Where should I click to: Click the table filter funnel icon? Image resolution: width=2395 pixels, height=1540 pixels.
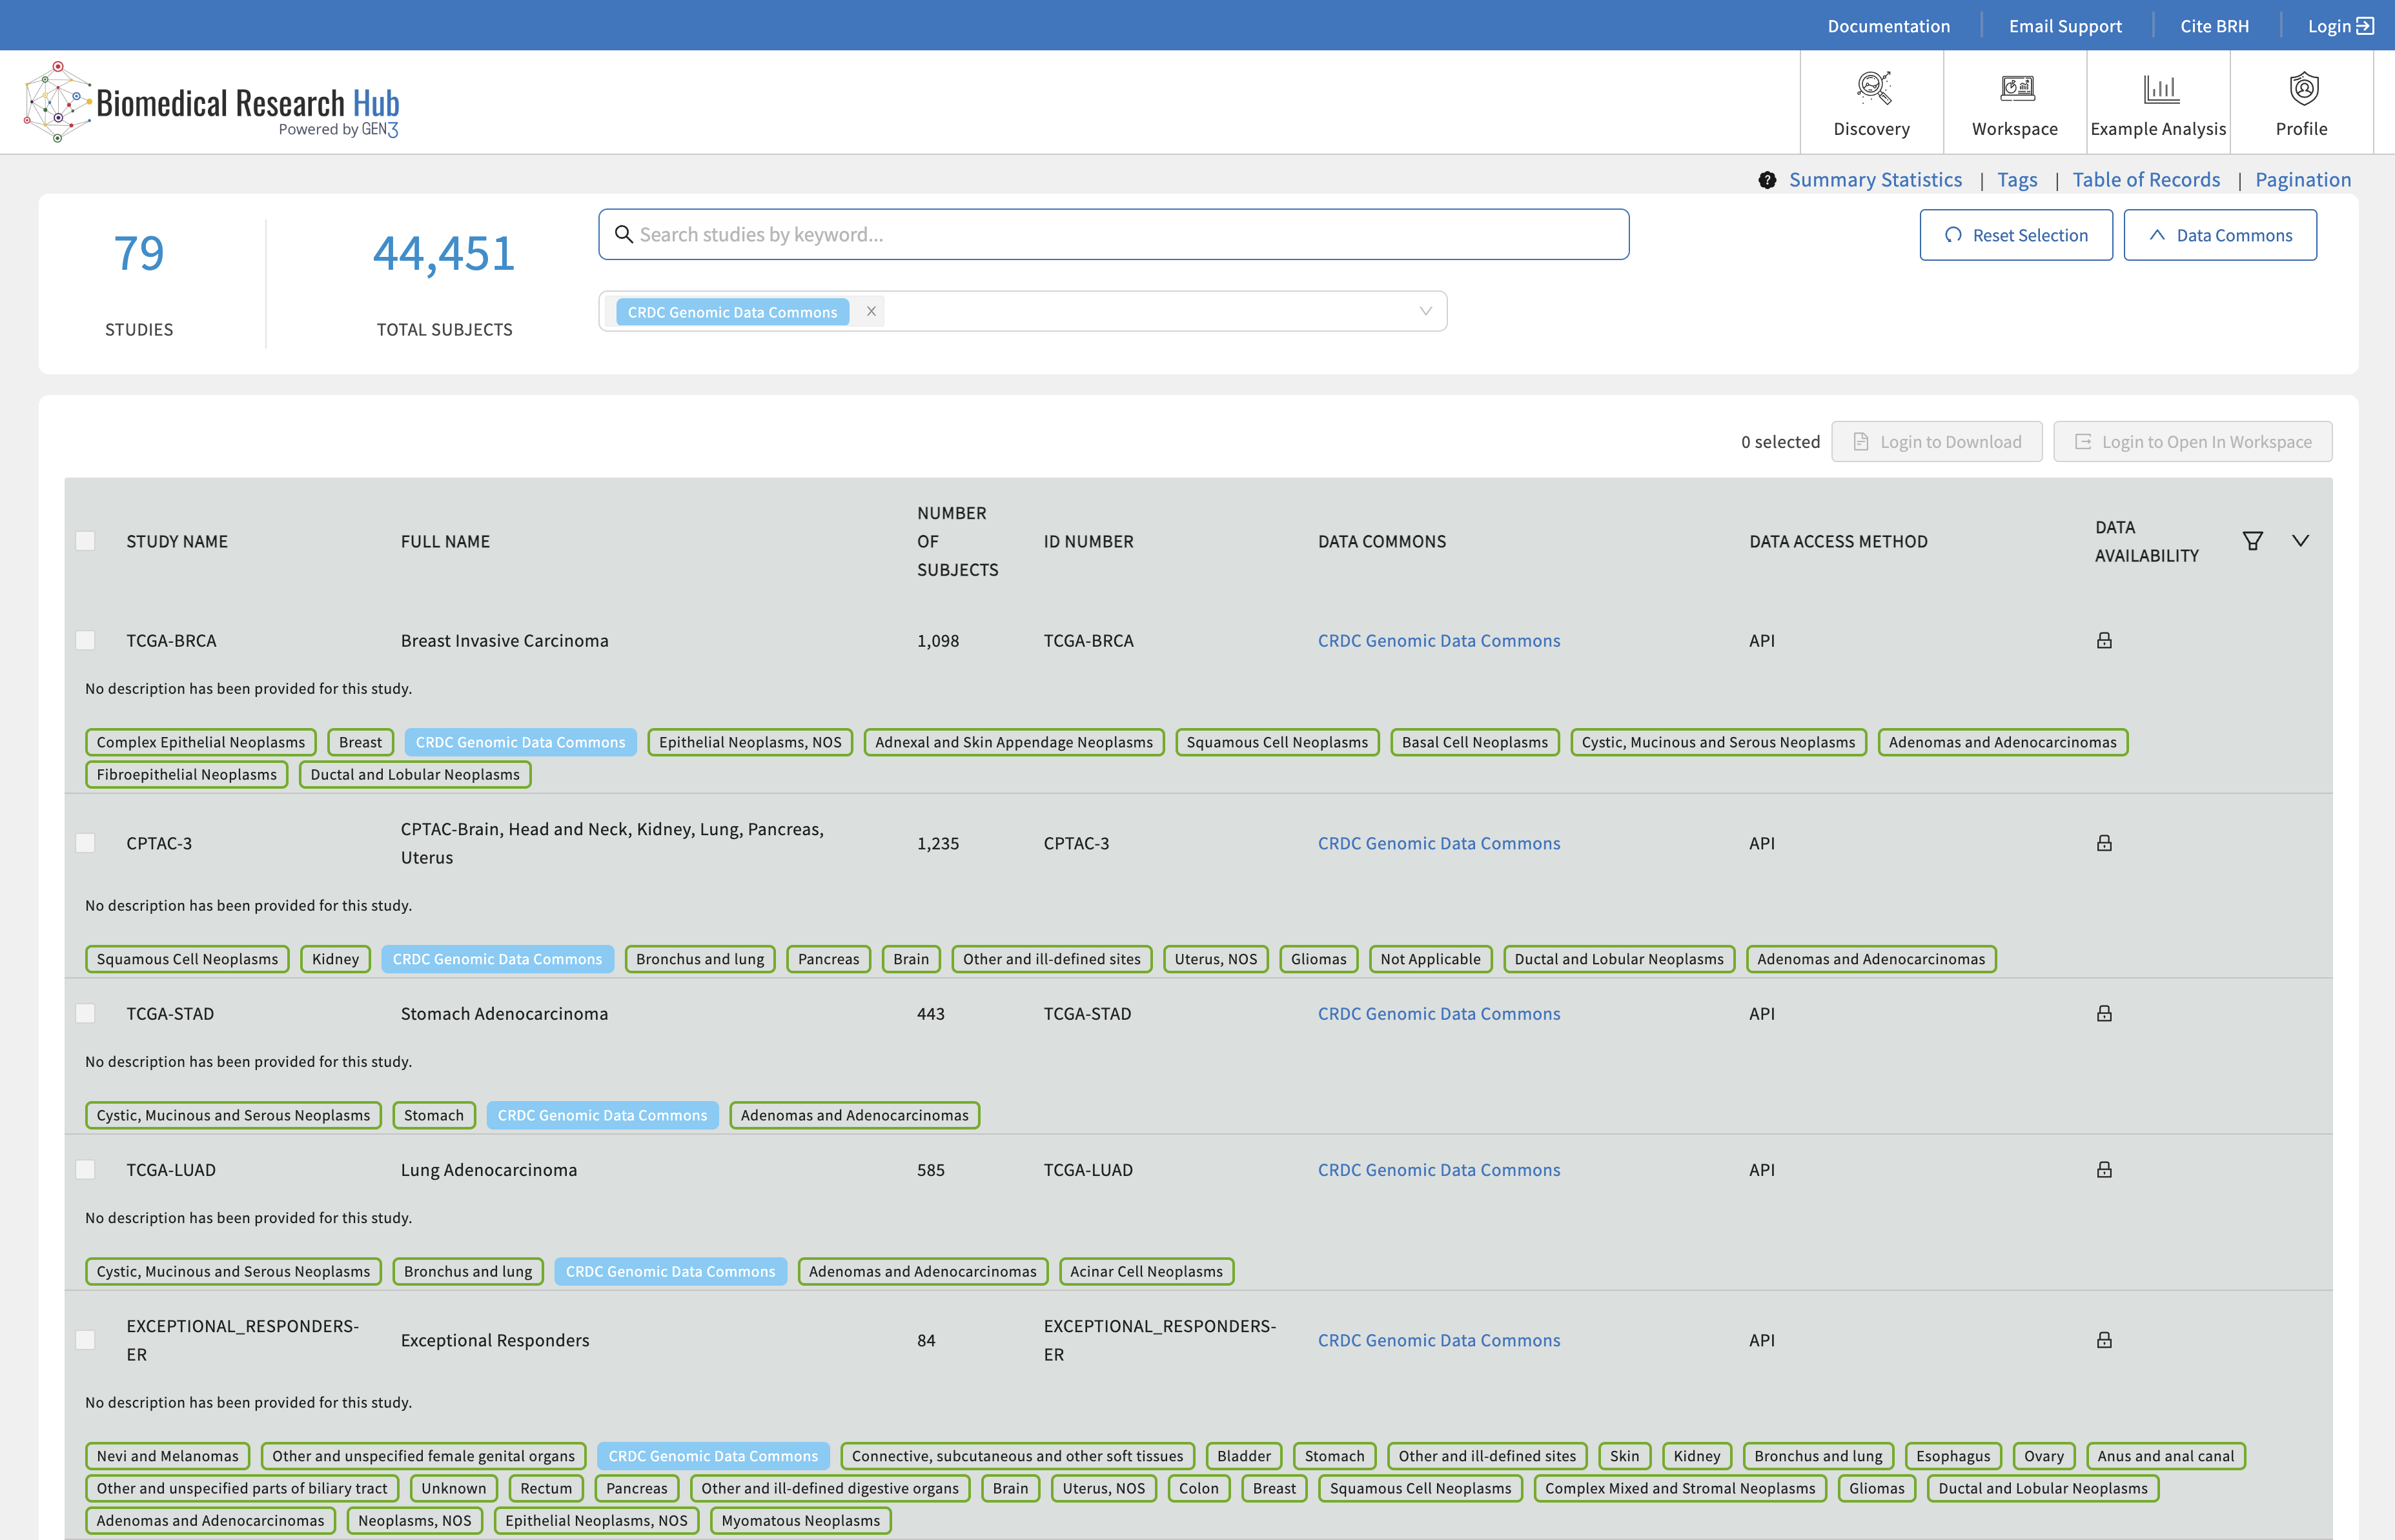click(x=2252, y=541)
